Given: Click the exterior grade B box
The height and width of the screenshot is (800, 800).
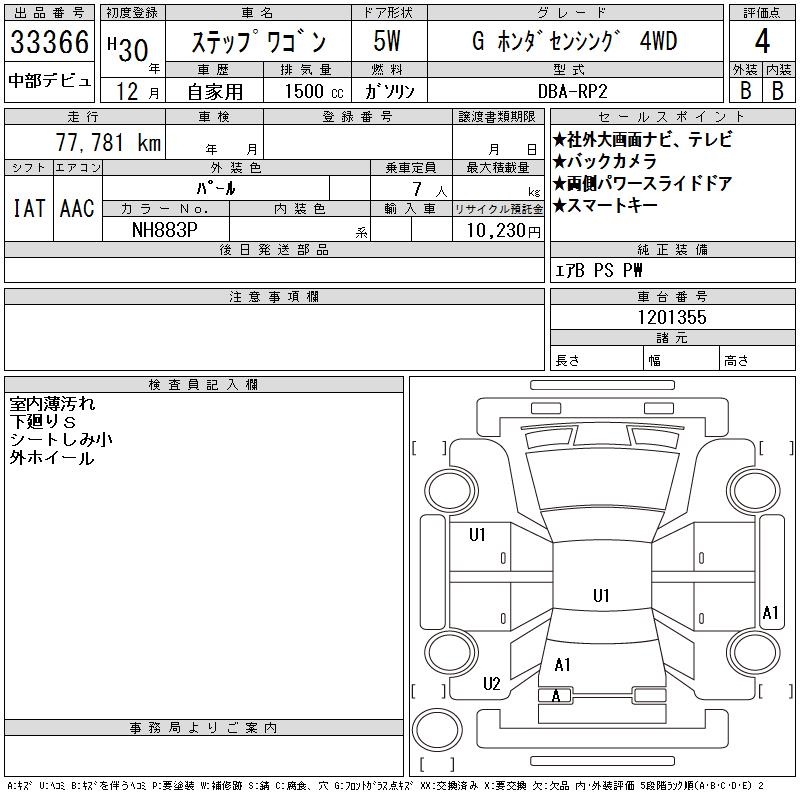Looking at the screenshot, I should [745, 90].
